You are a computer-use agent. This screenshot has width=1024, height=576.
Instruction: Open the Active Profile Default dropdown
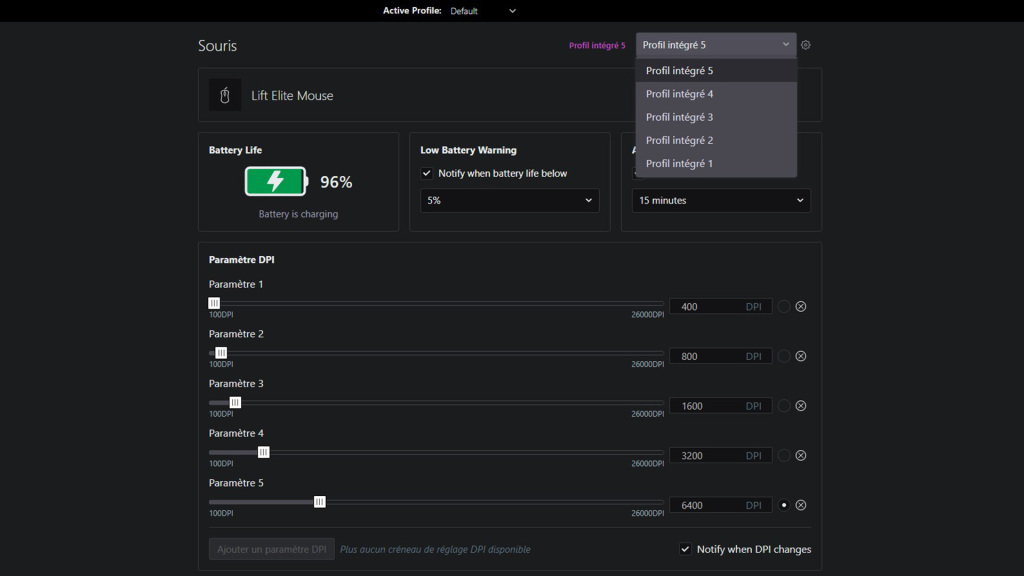click(483, 10)
